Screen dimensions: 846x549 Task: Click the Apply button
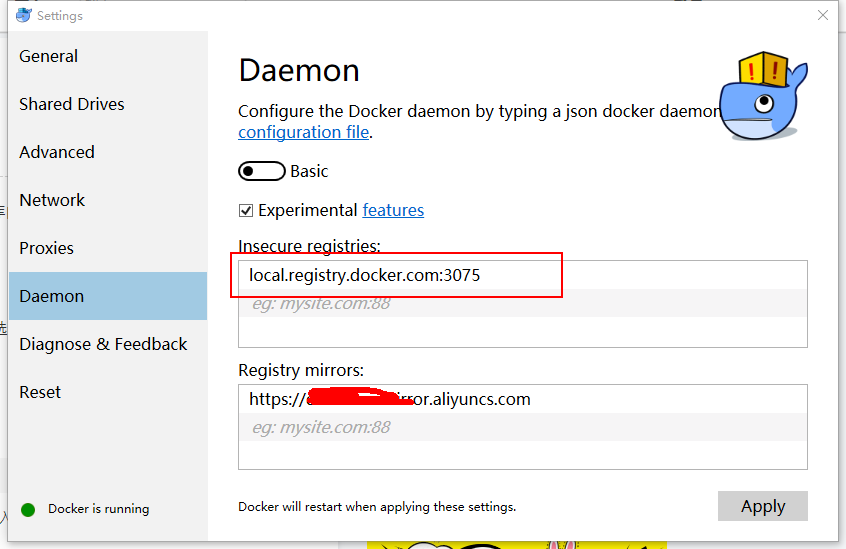[762, 506]
